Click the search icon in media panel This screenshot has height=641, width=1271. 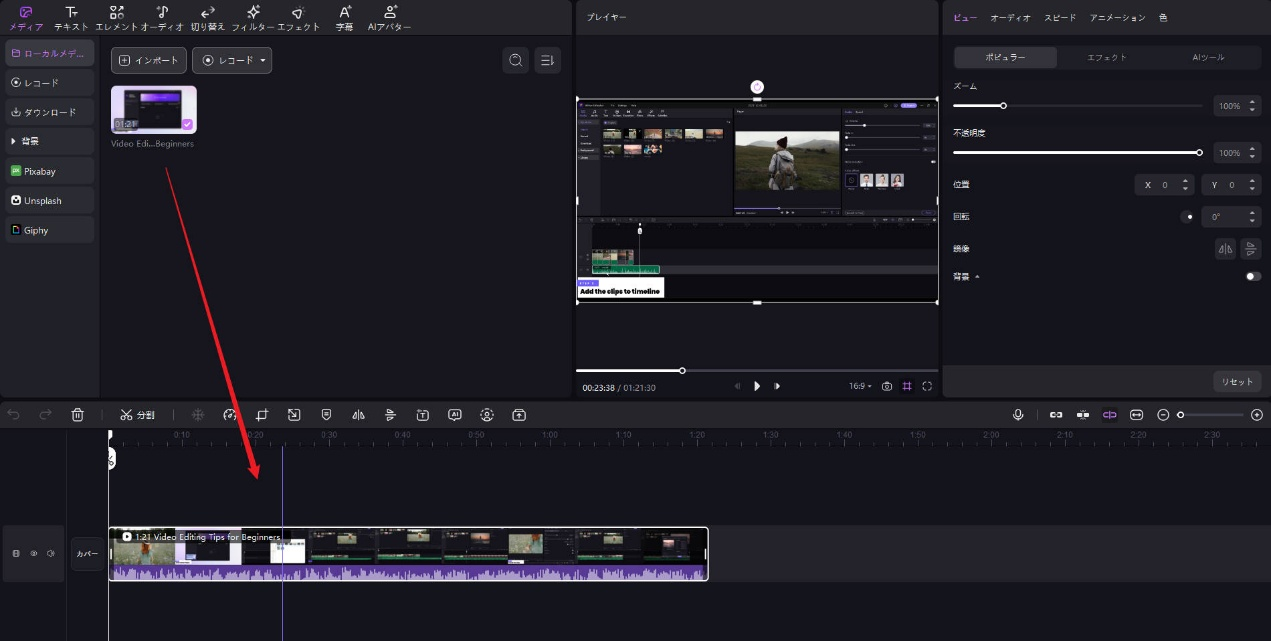click(x=516, y=60)
